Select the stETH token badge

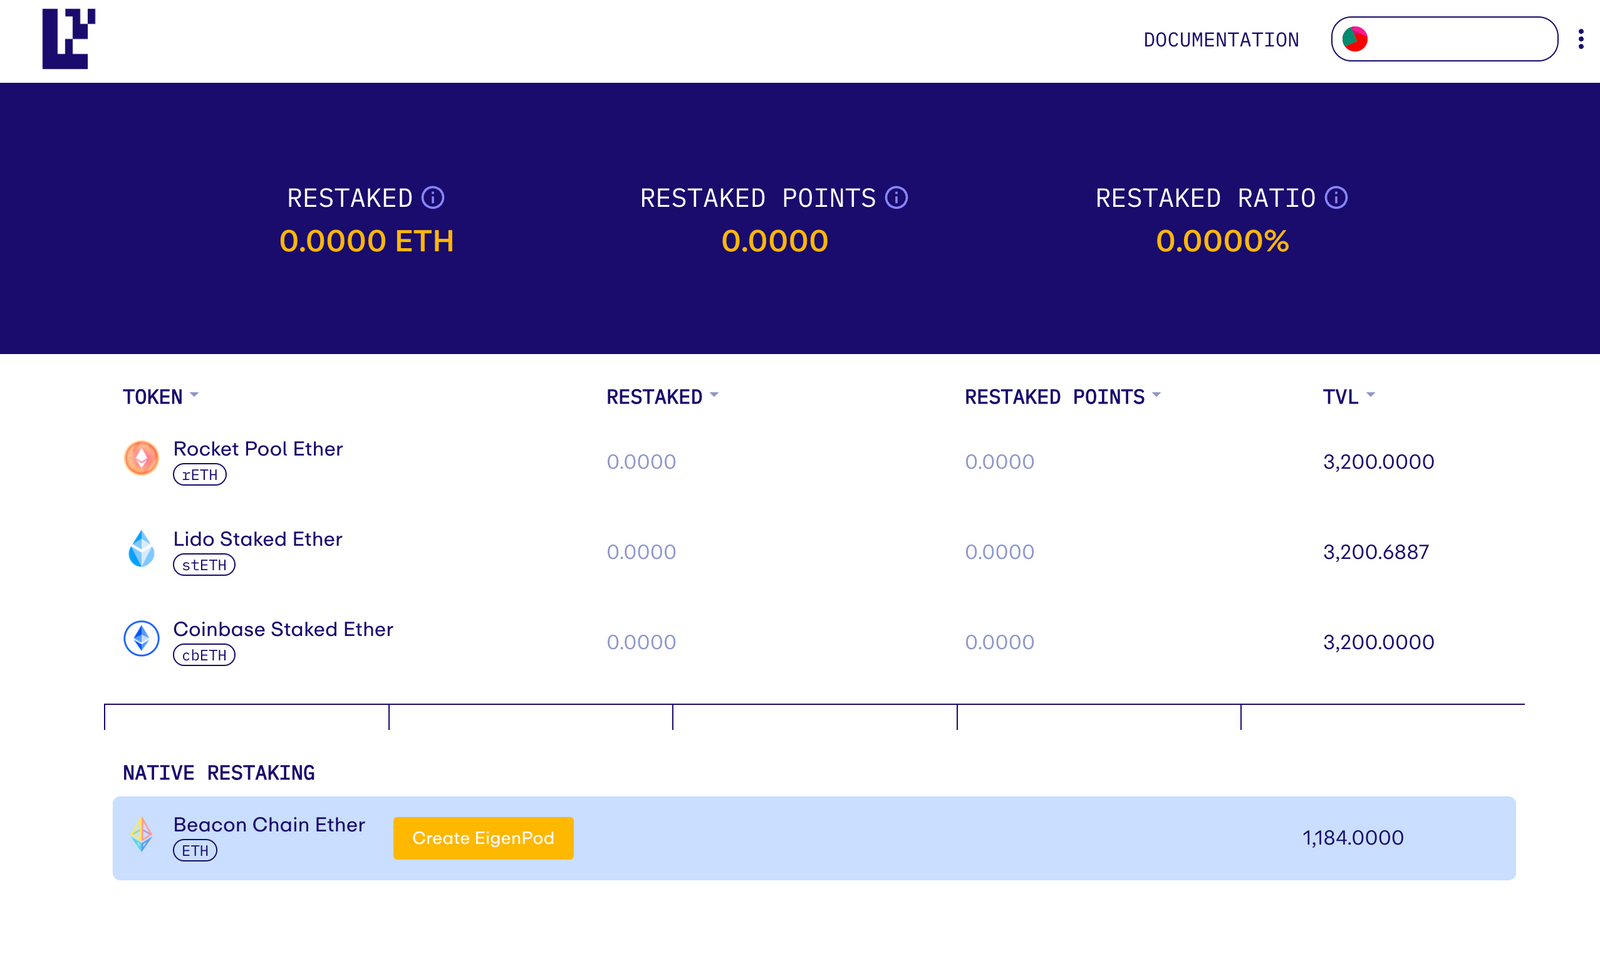tap(204, 565)
